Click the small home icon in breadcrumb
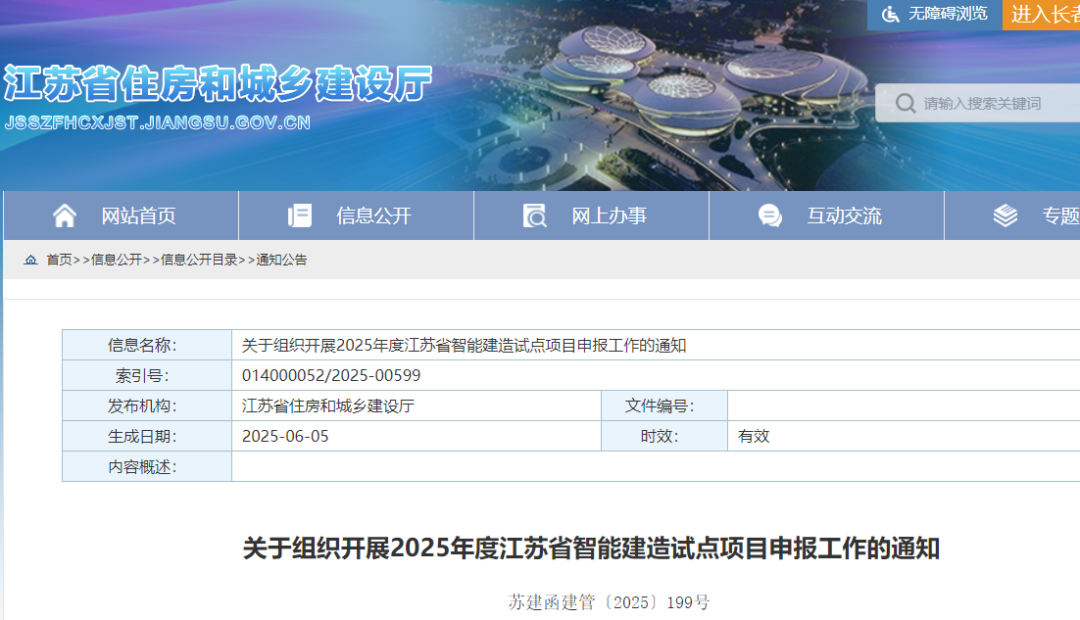Image resolution: width=1080 pixels, height=620 pixels. pos(31,260)
